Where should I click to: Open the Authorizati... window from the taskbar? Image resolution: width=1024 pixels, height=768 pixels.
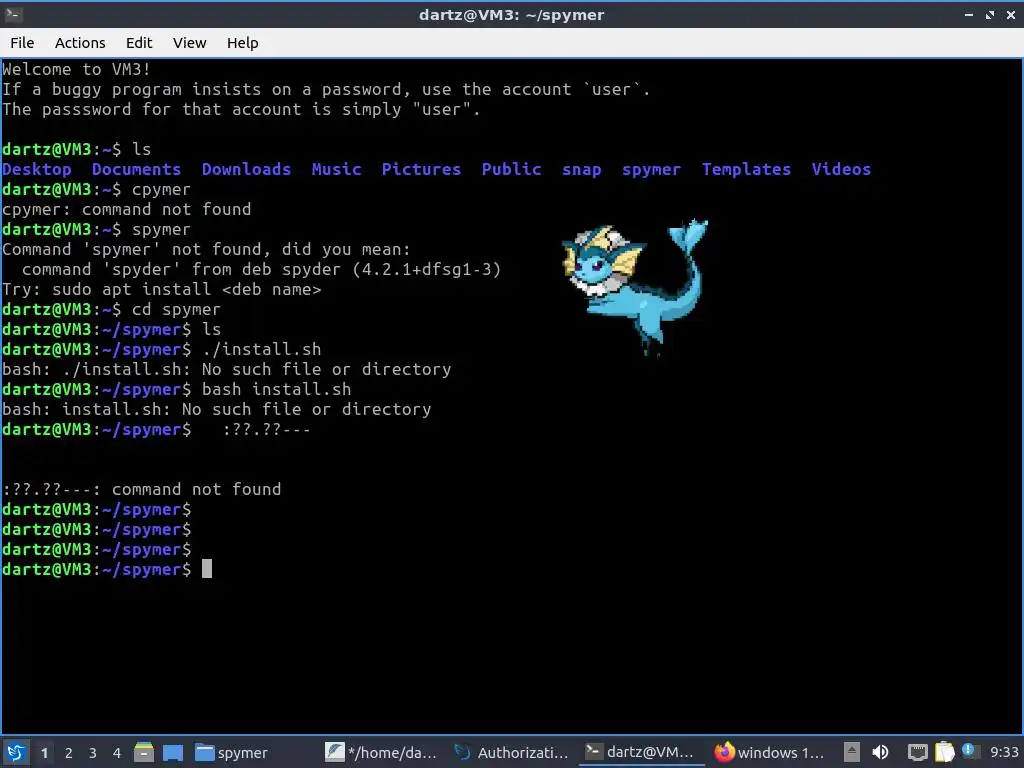[511, 753]
